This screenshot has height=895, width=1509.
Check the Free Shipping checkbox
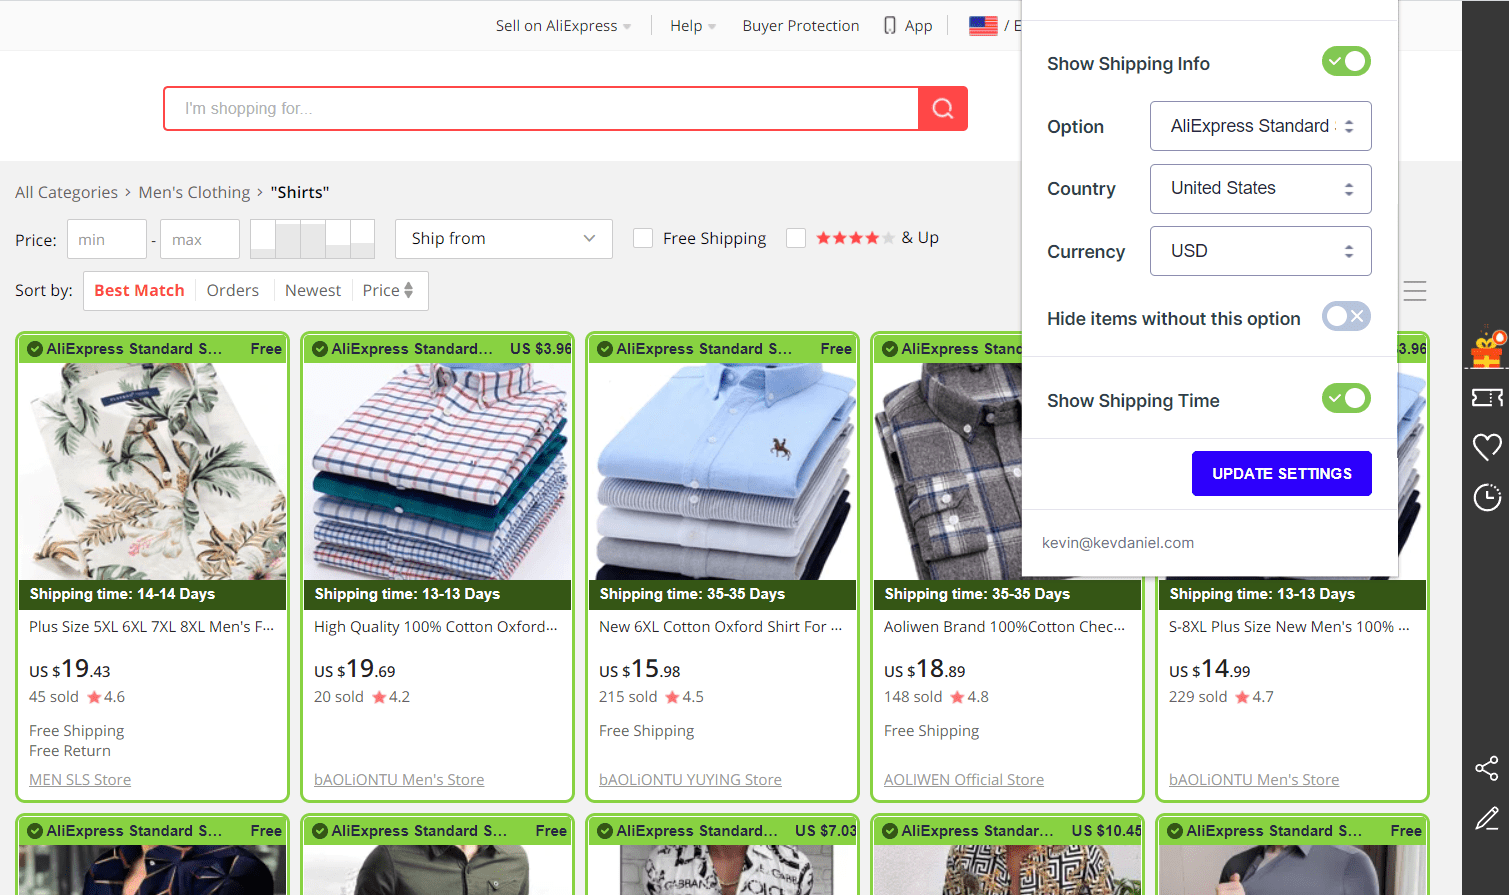coord(643,238)
